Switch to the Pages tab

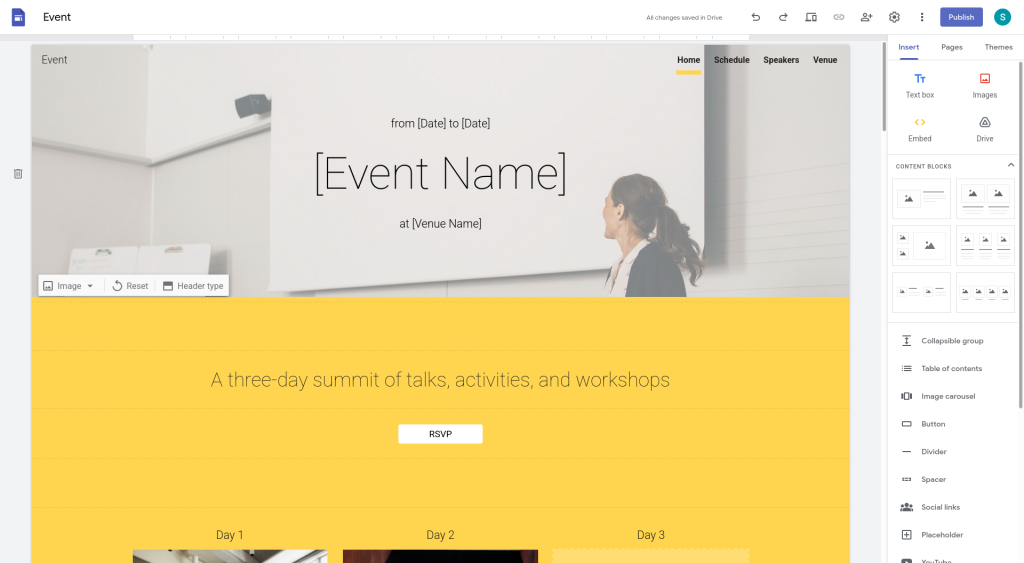[952, 47]
